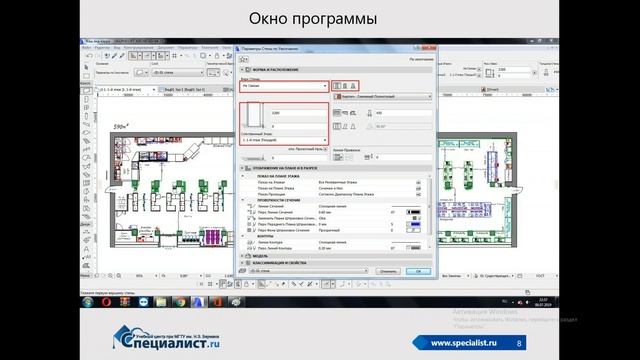Select the Показ на Этажах row
640x360 pixels.
coord(333,182)
